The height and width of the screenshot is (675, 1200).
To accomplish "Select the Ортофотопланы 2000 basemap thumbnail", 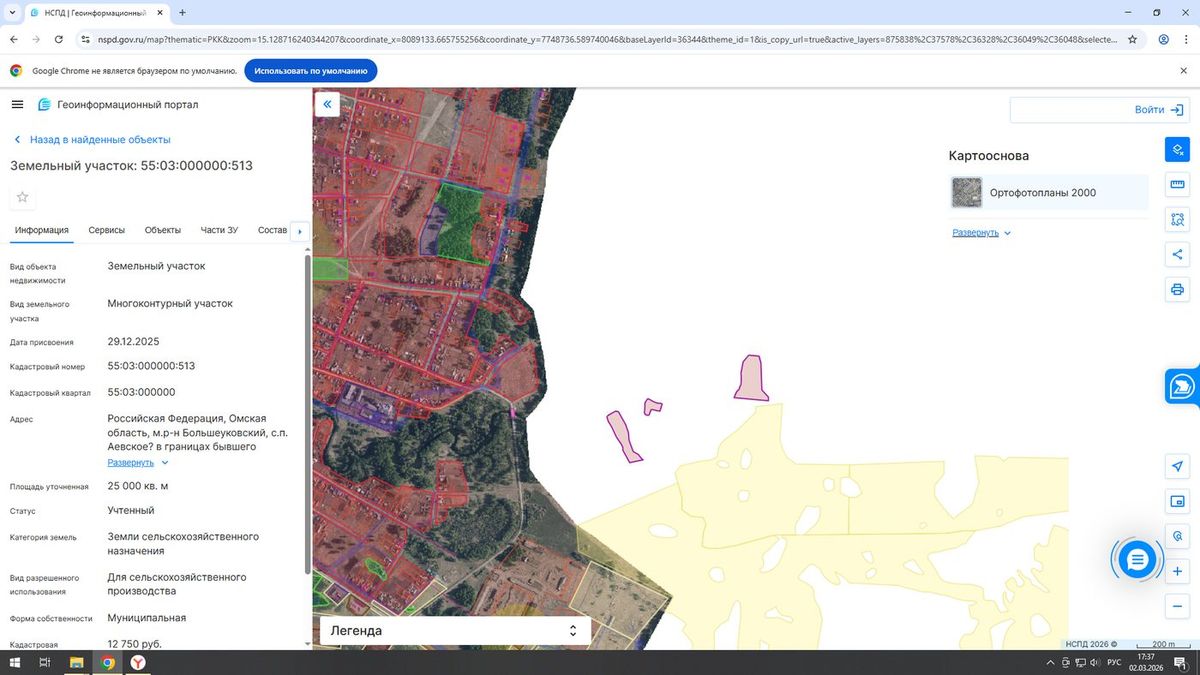I will (x=967, y=192).
